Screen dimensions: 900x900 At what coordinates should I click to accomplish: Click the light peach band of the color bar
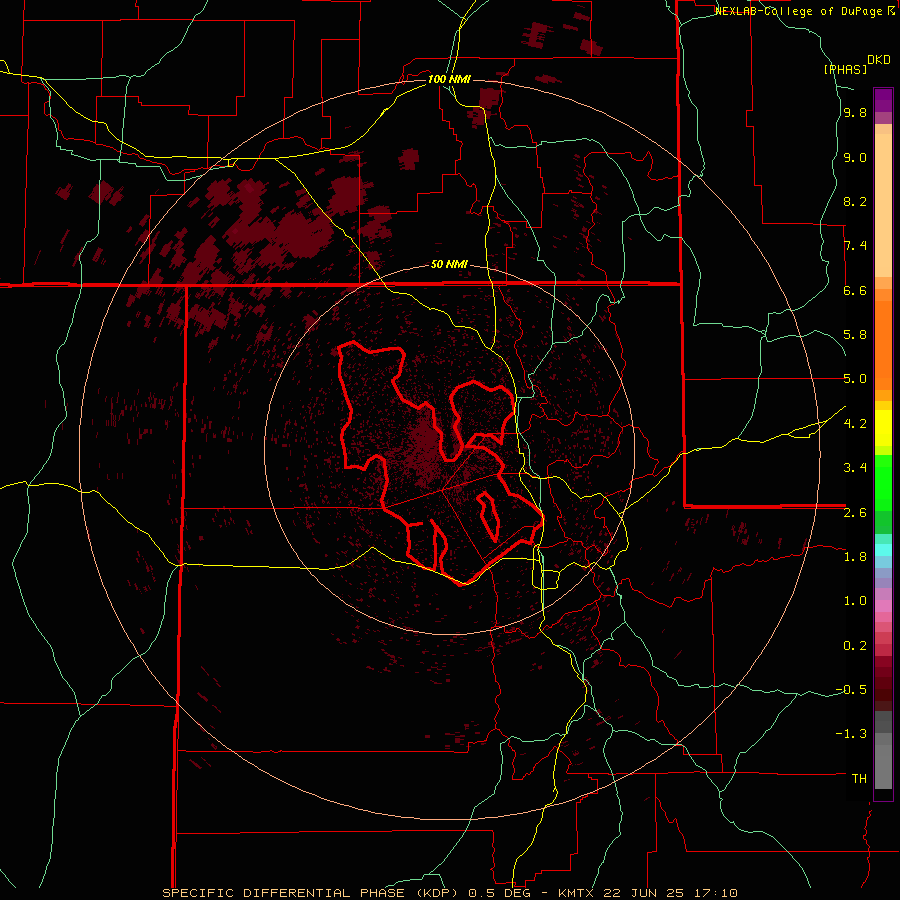883,205
